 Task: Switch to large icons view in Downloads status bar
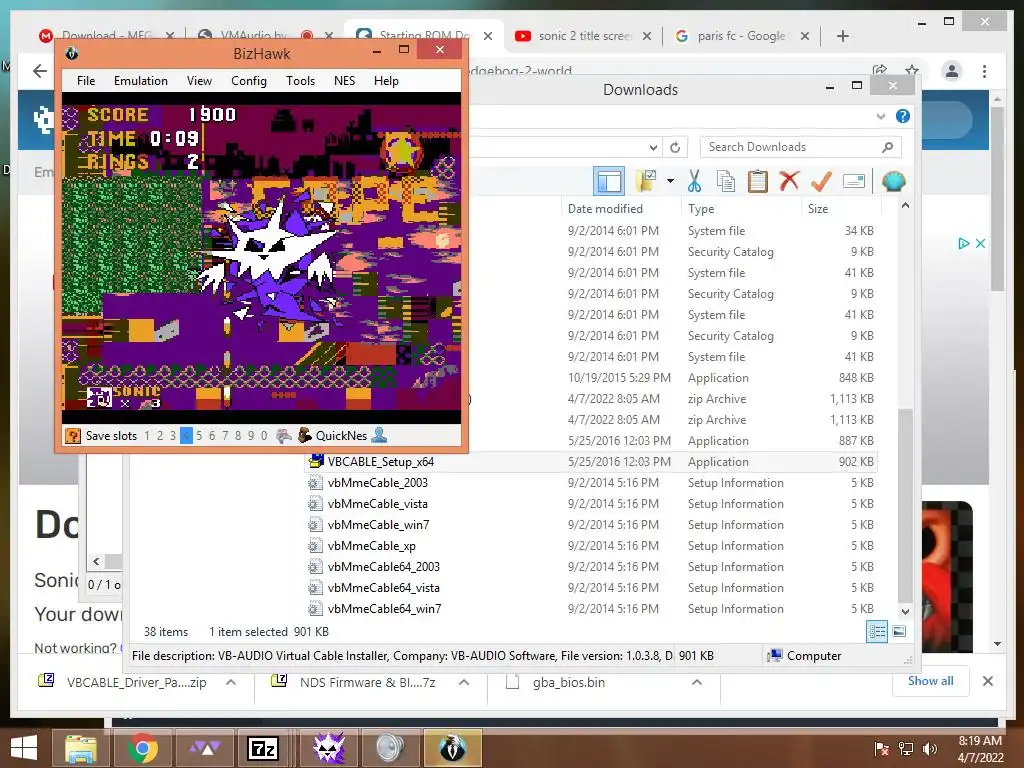899,631
